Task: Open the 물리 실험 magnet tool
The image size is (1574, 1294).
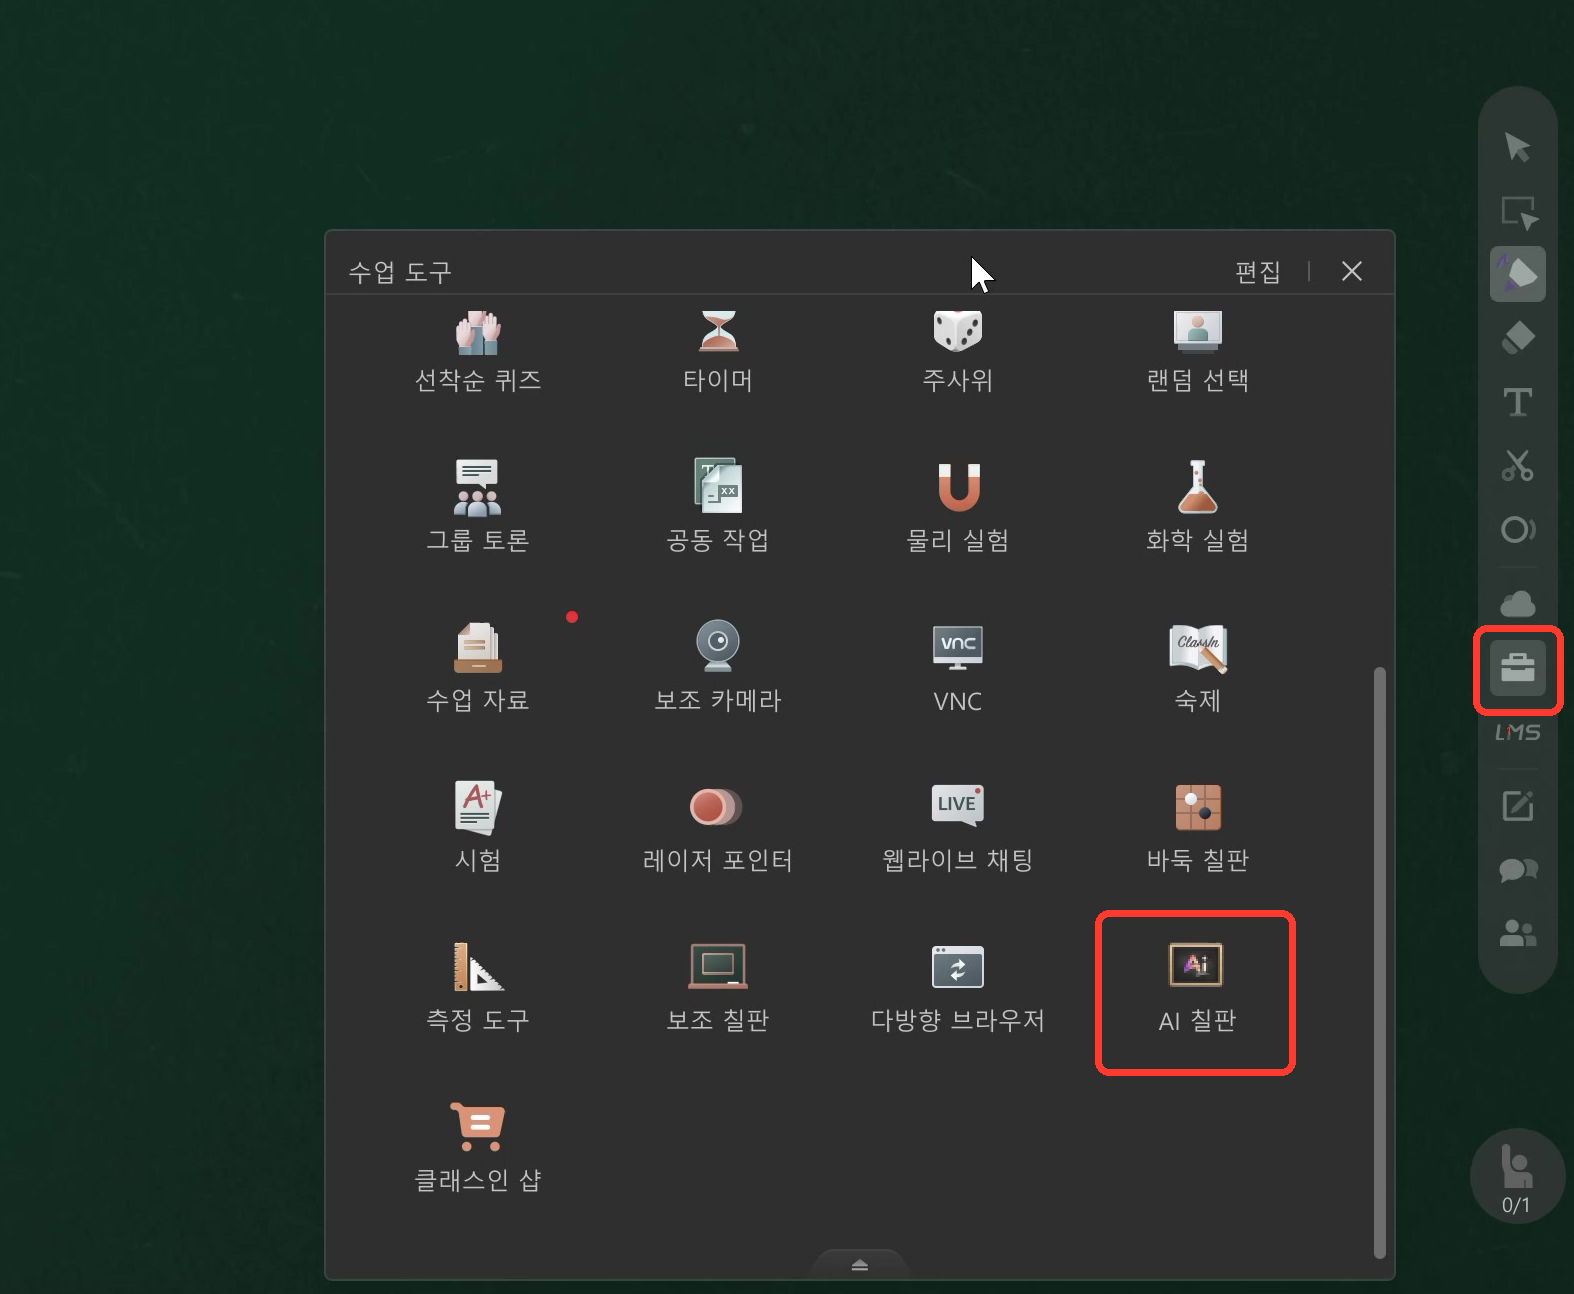Action: point(958,507)
